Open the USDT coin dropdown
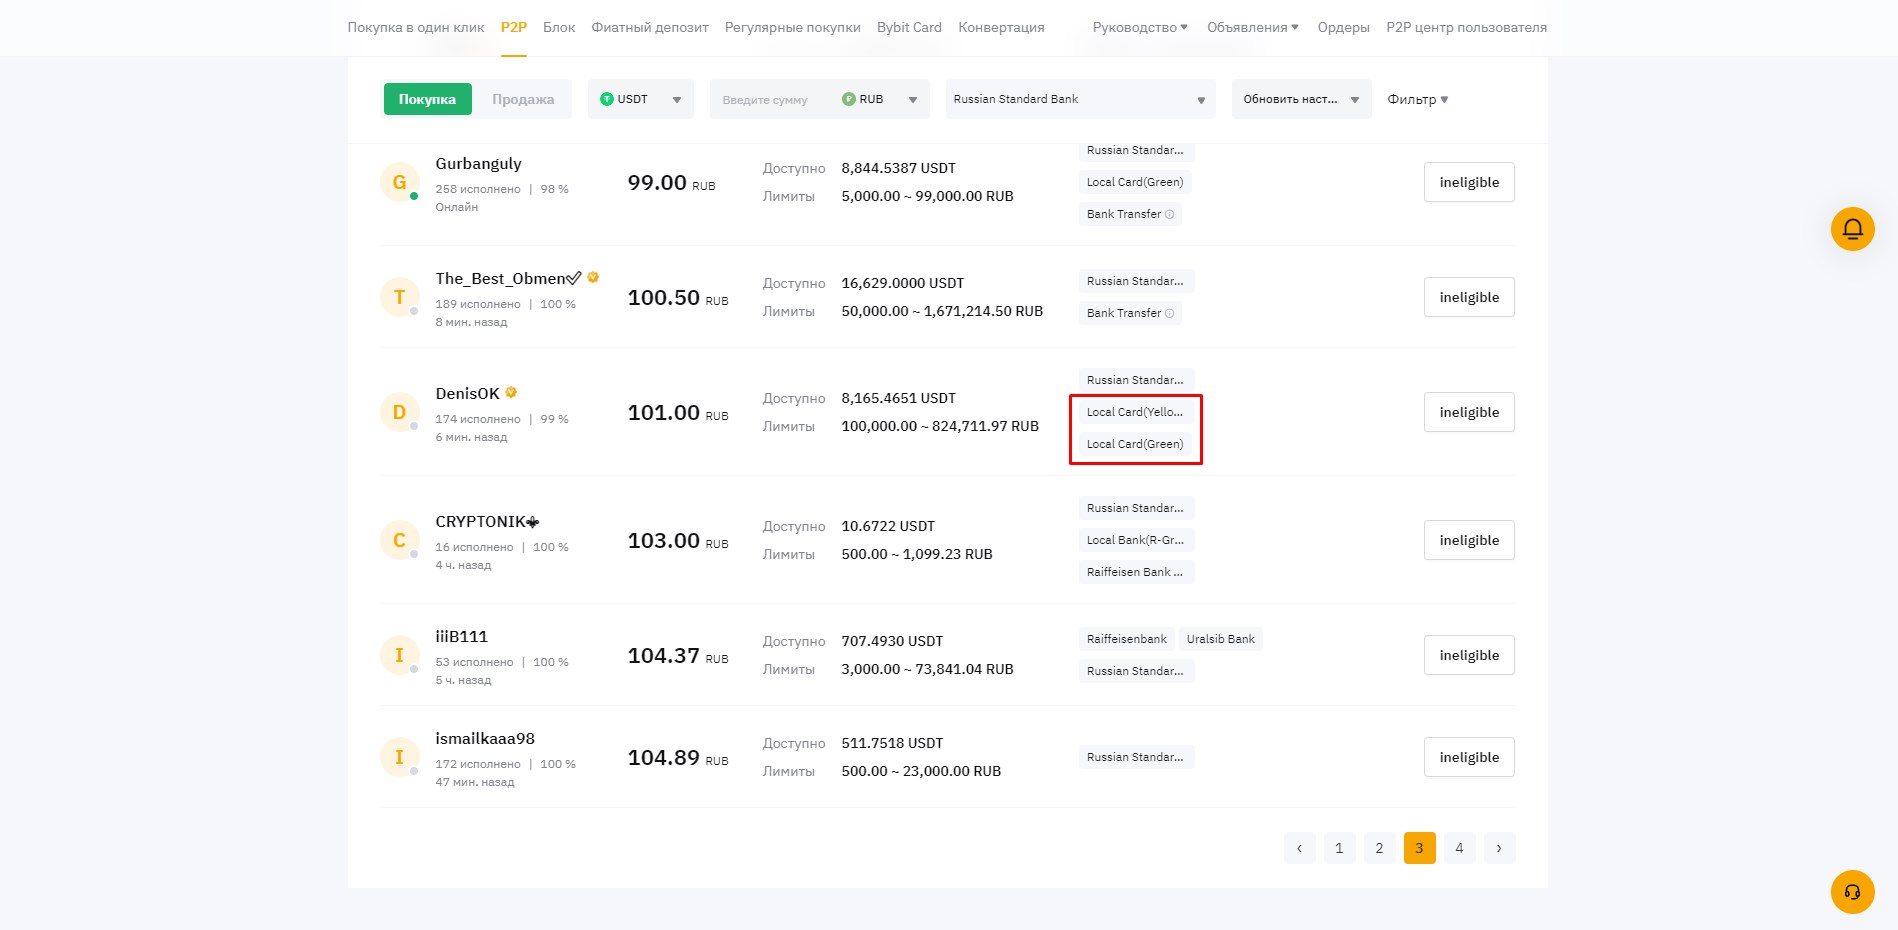Screen dimensions: 1898x930 (641, 99)
